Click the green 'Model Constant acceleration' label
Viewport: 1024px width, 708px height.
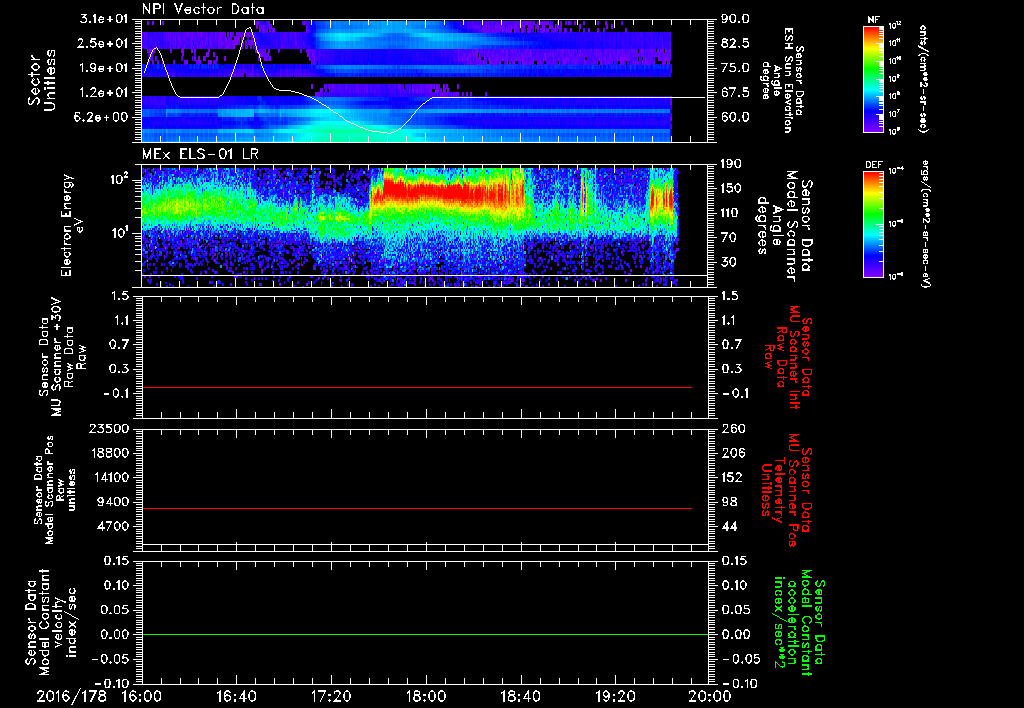tap(799, 621)
